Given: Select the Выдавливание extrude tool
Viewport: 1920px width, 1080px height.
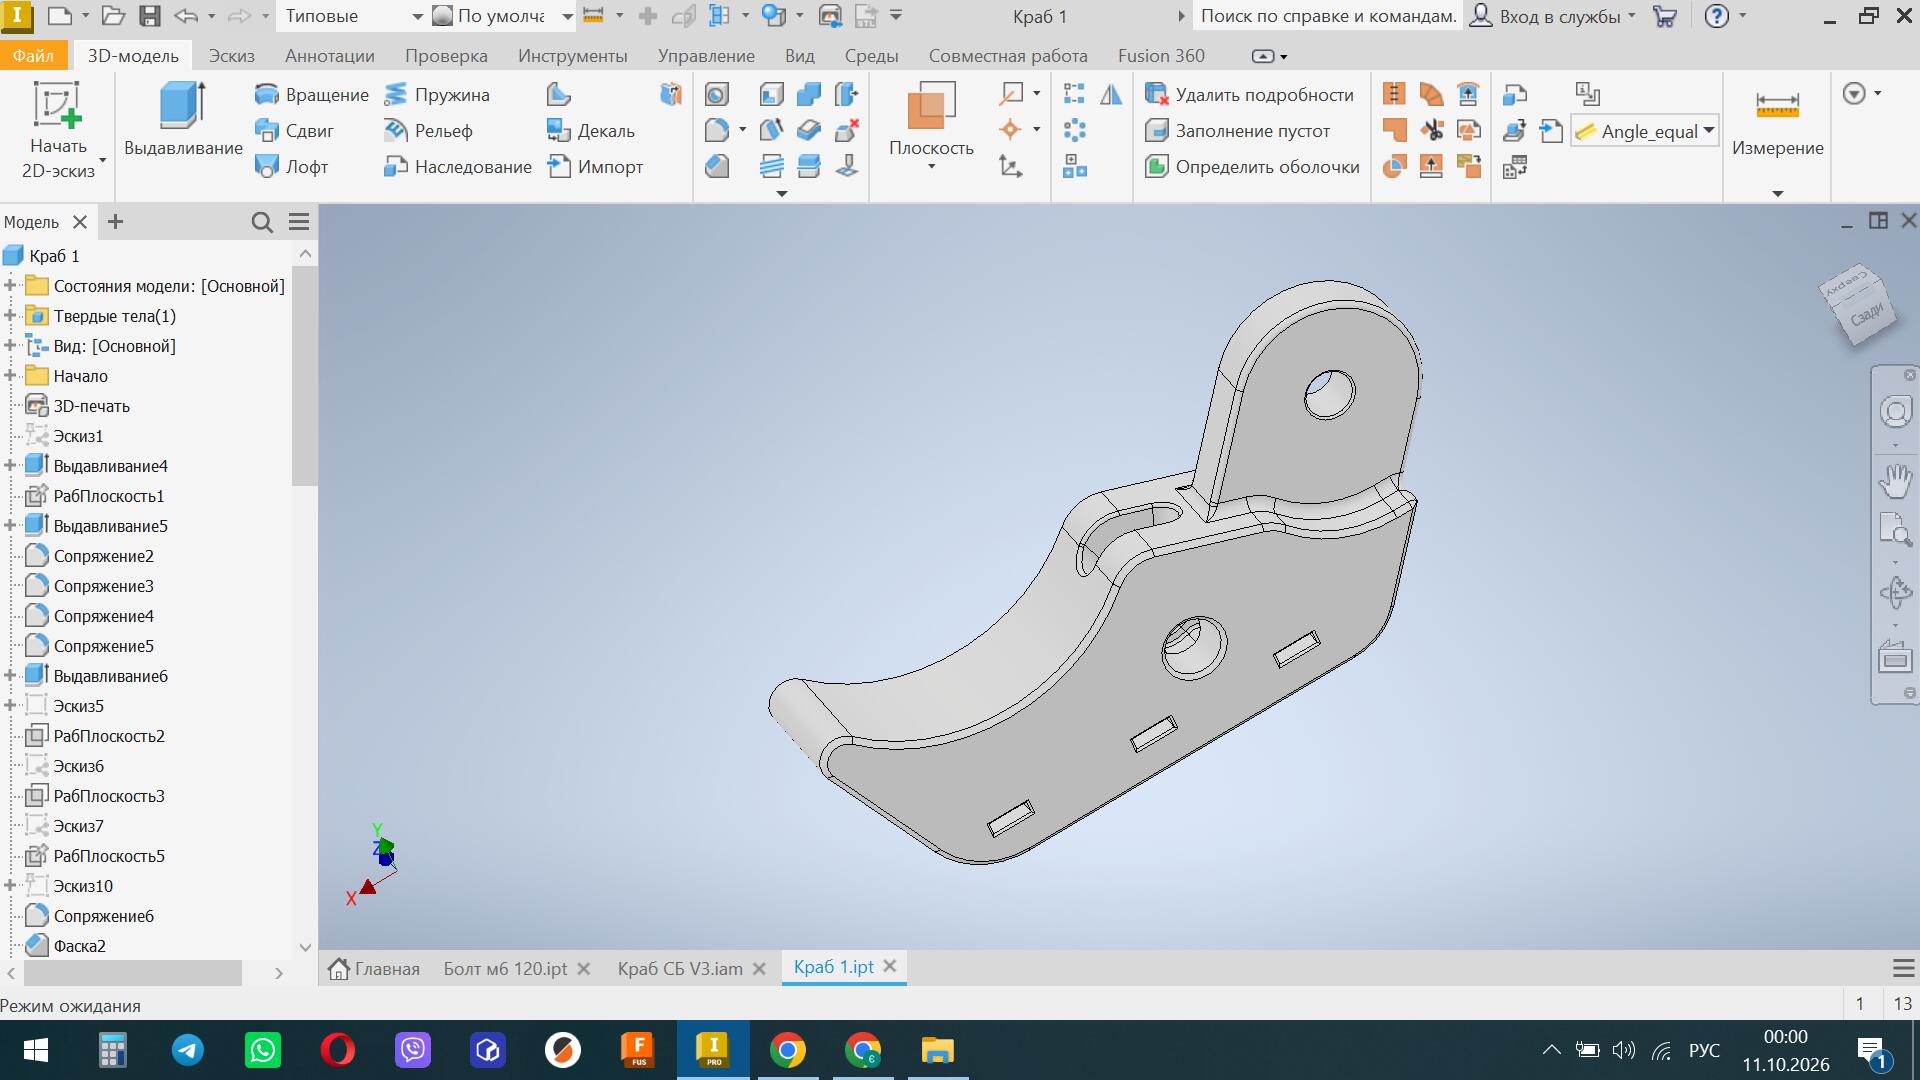Looking at the screenshot, I should coord(183,120).
